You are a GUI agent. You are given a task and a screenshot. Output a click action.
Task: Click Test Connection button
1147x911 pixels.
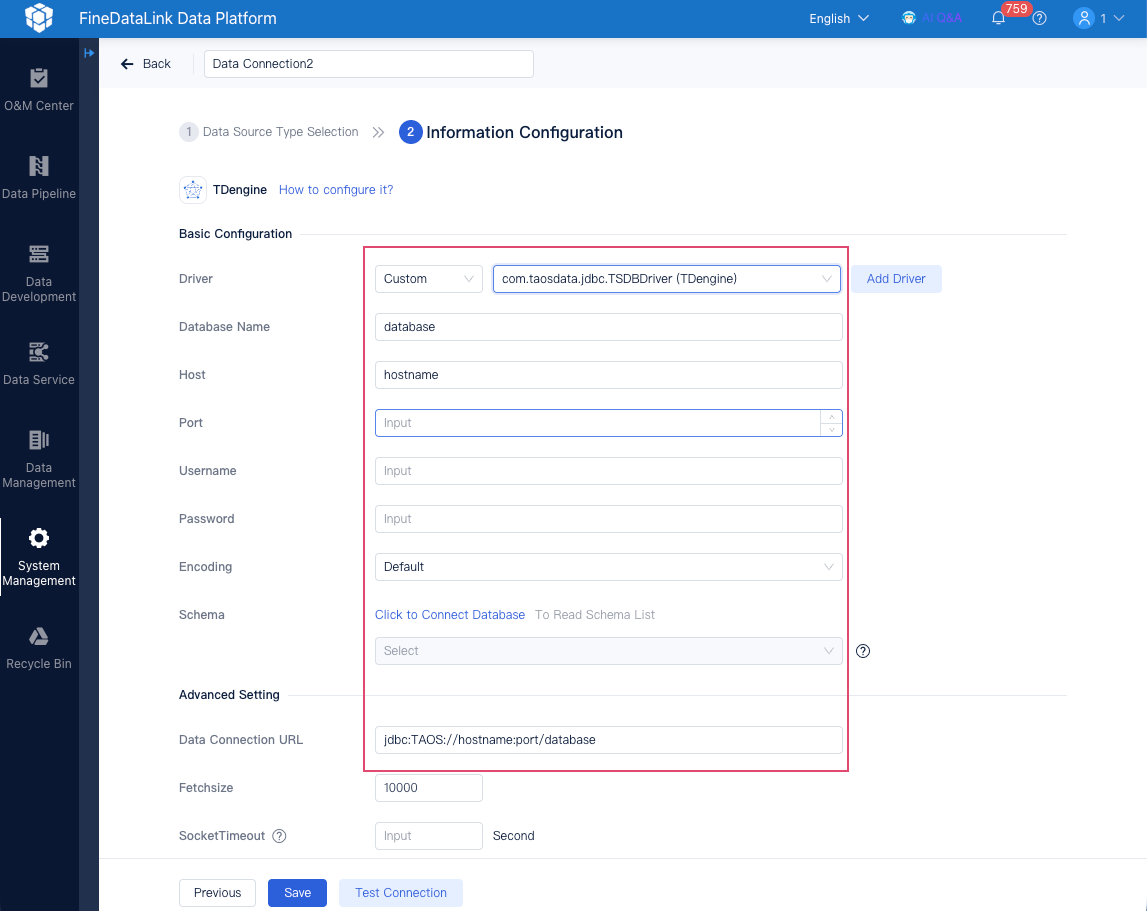pos(401,893)
